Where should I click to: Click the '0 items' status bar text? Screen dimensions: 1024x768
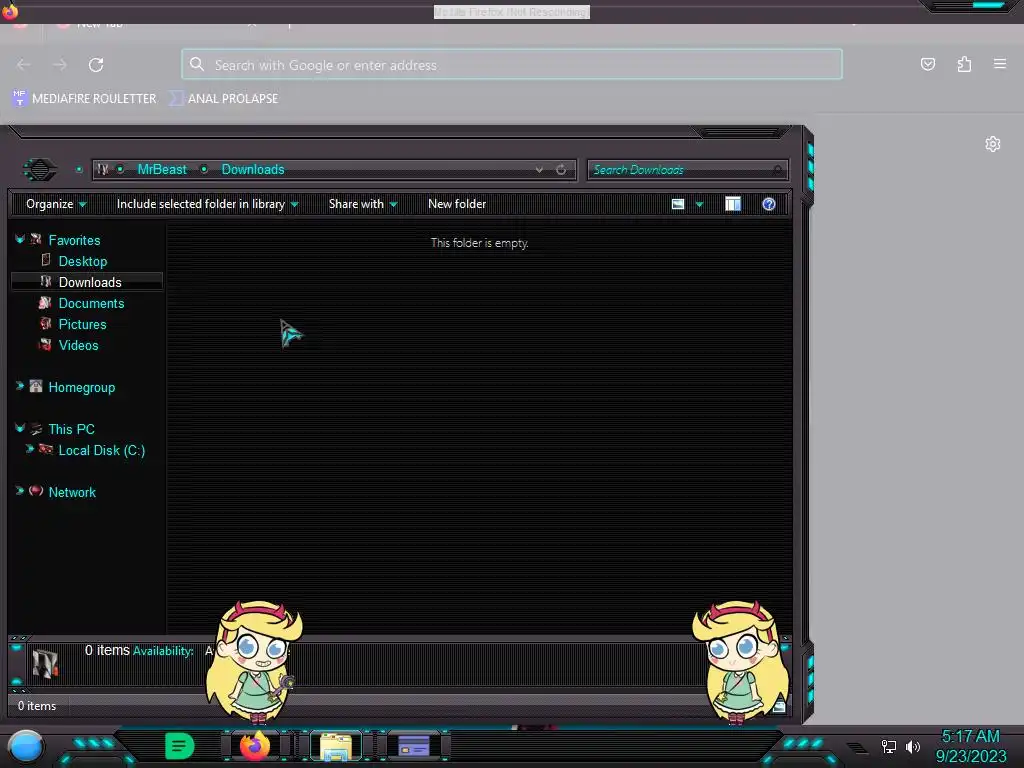37,706
